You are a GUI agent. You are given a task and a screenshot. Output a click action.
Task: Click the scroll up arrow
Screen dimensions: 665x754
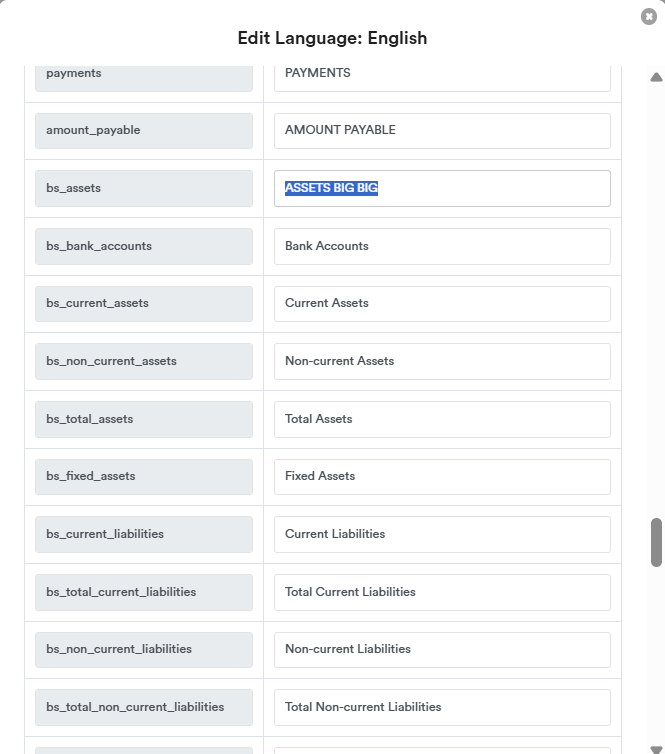pyautogui.click(x=656, y=77)
